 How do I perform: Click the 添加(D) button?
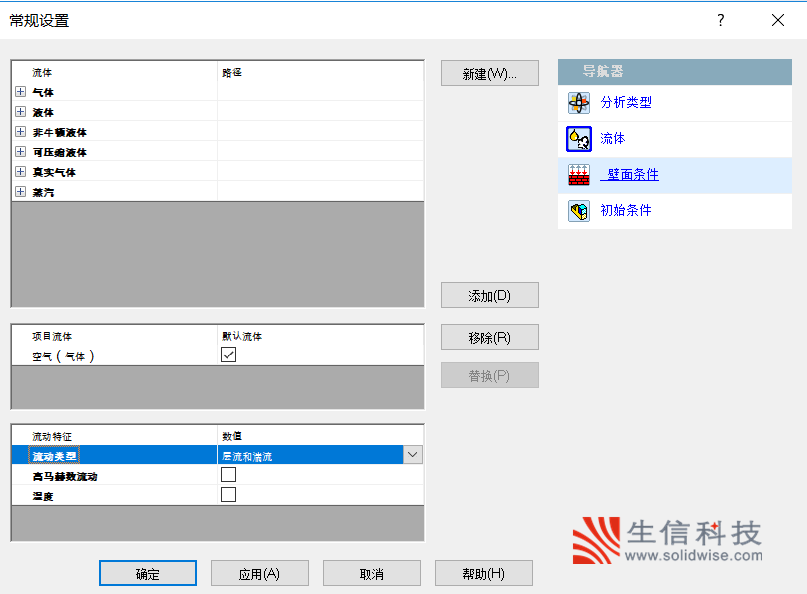click(489, 296)
